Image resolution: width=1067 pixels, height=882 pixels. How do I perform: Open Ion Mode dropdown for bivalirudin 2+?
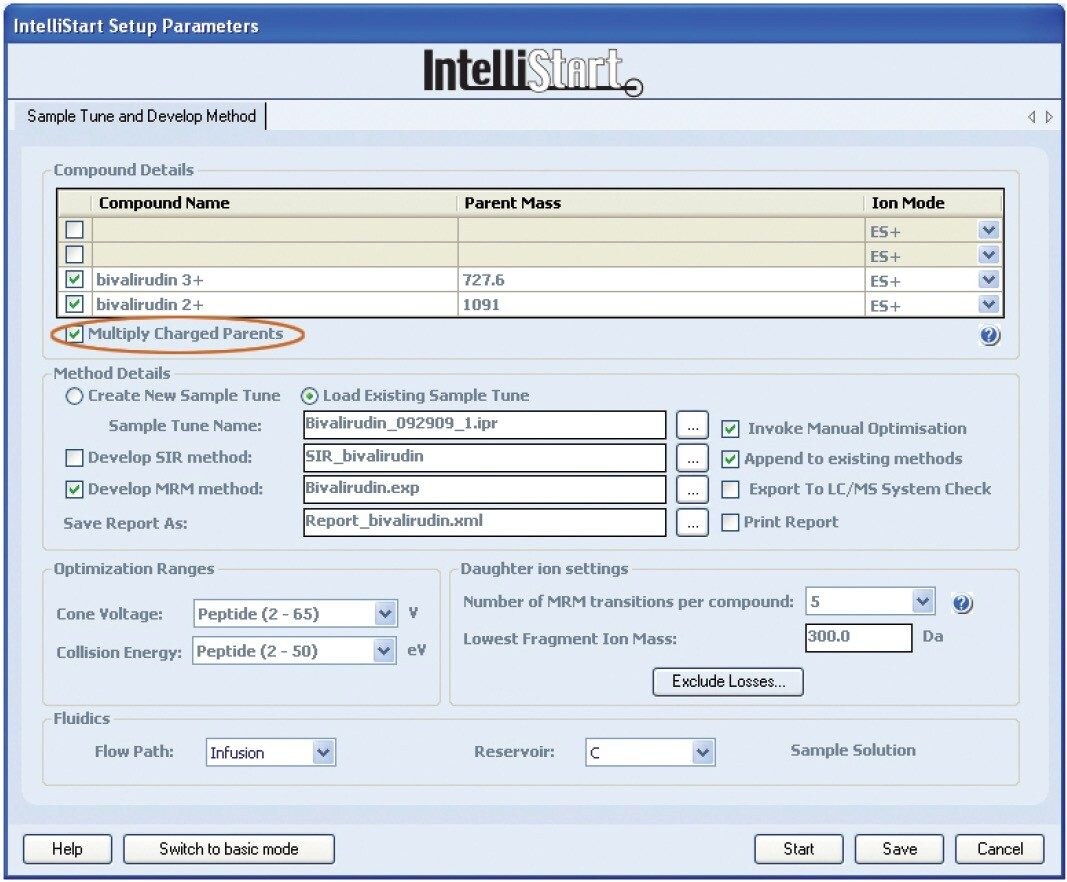989,304
